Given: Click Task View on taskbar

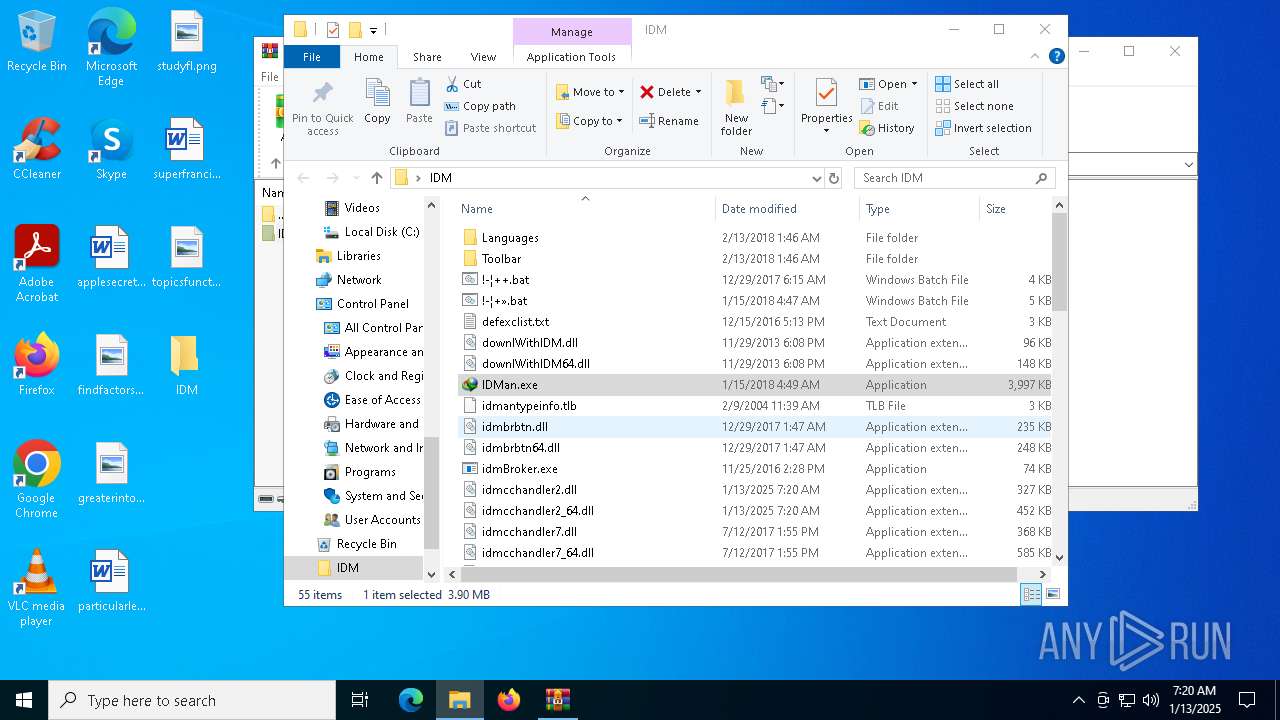Looking at the screenshot, I should [360, 700].
